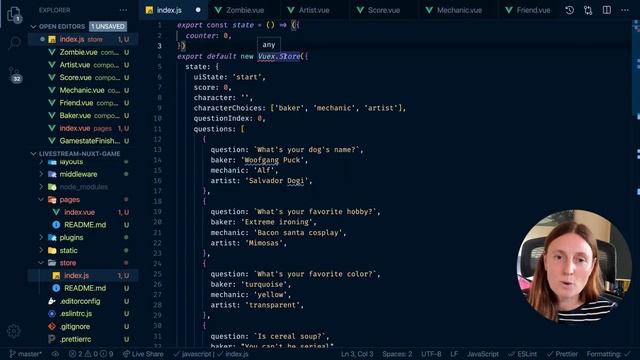Open README.md under the store folder

point(83,288)
